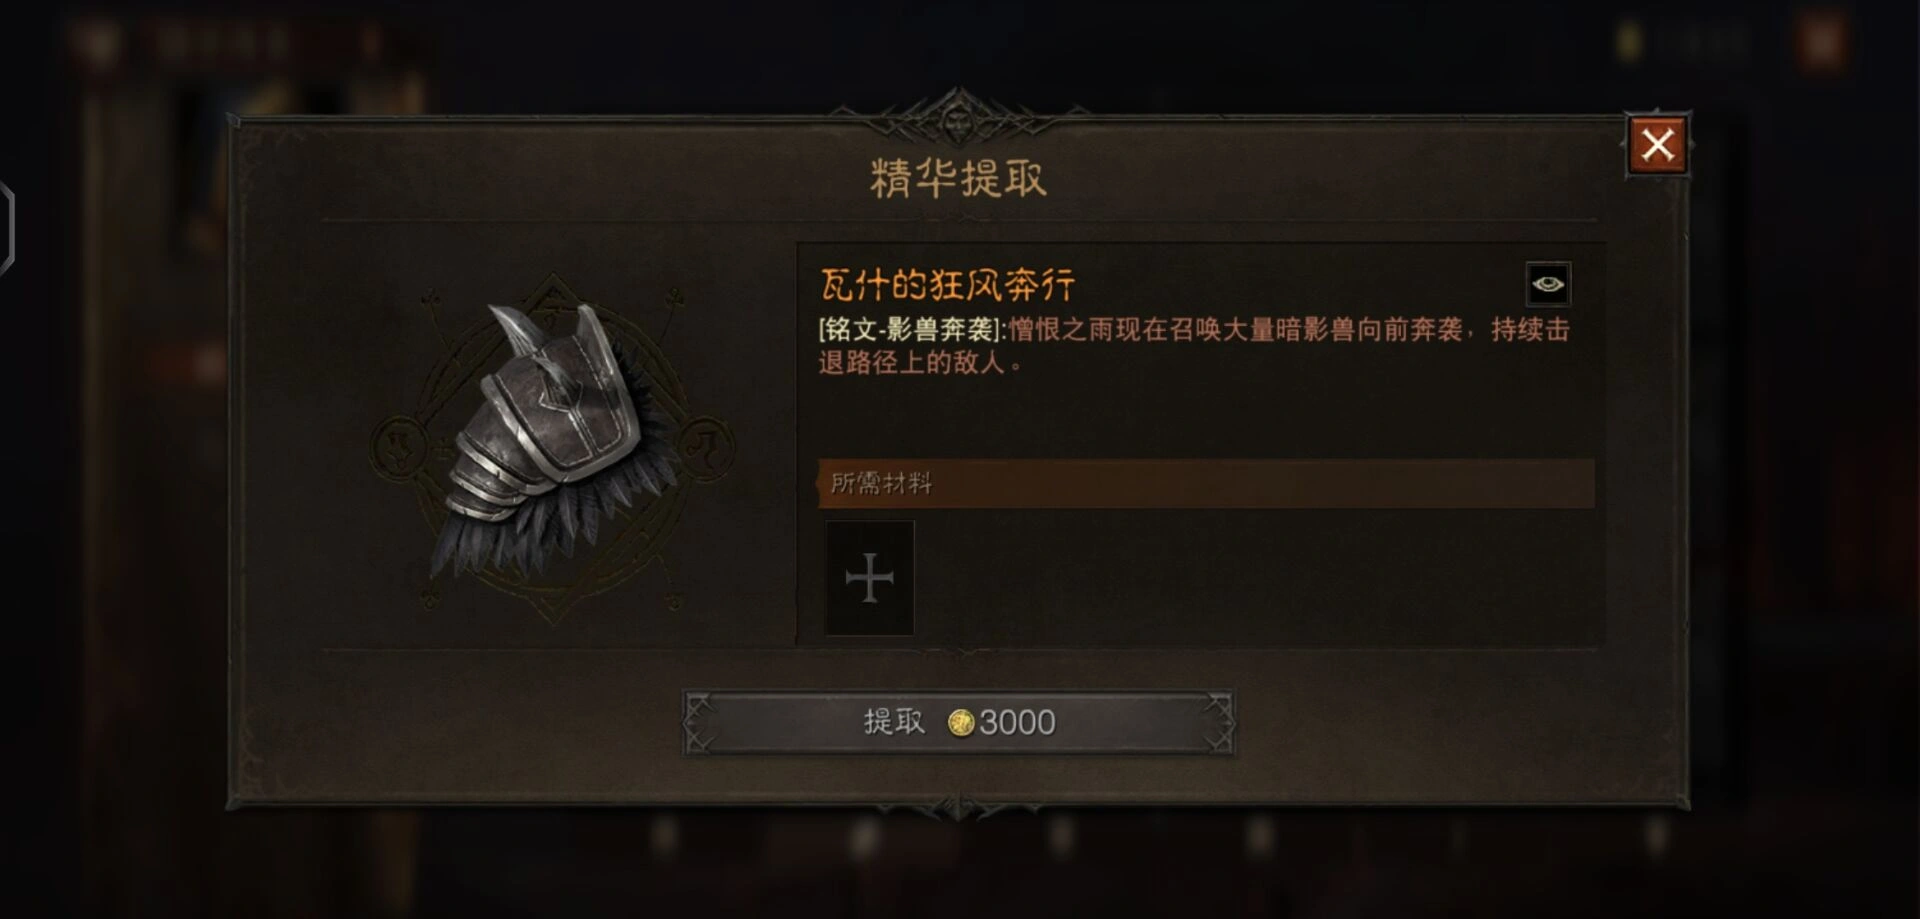Screen dimensions: 1920x919
Task: Click the [铭文-影兽奔袭] inscription label
Action: (909, 330)
